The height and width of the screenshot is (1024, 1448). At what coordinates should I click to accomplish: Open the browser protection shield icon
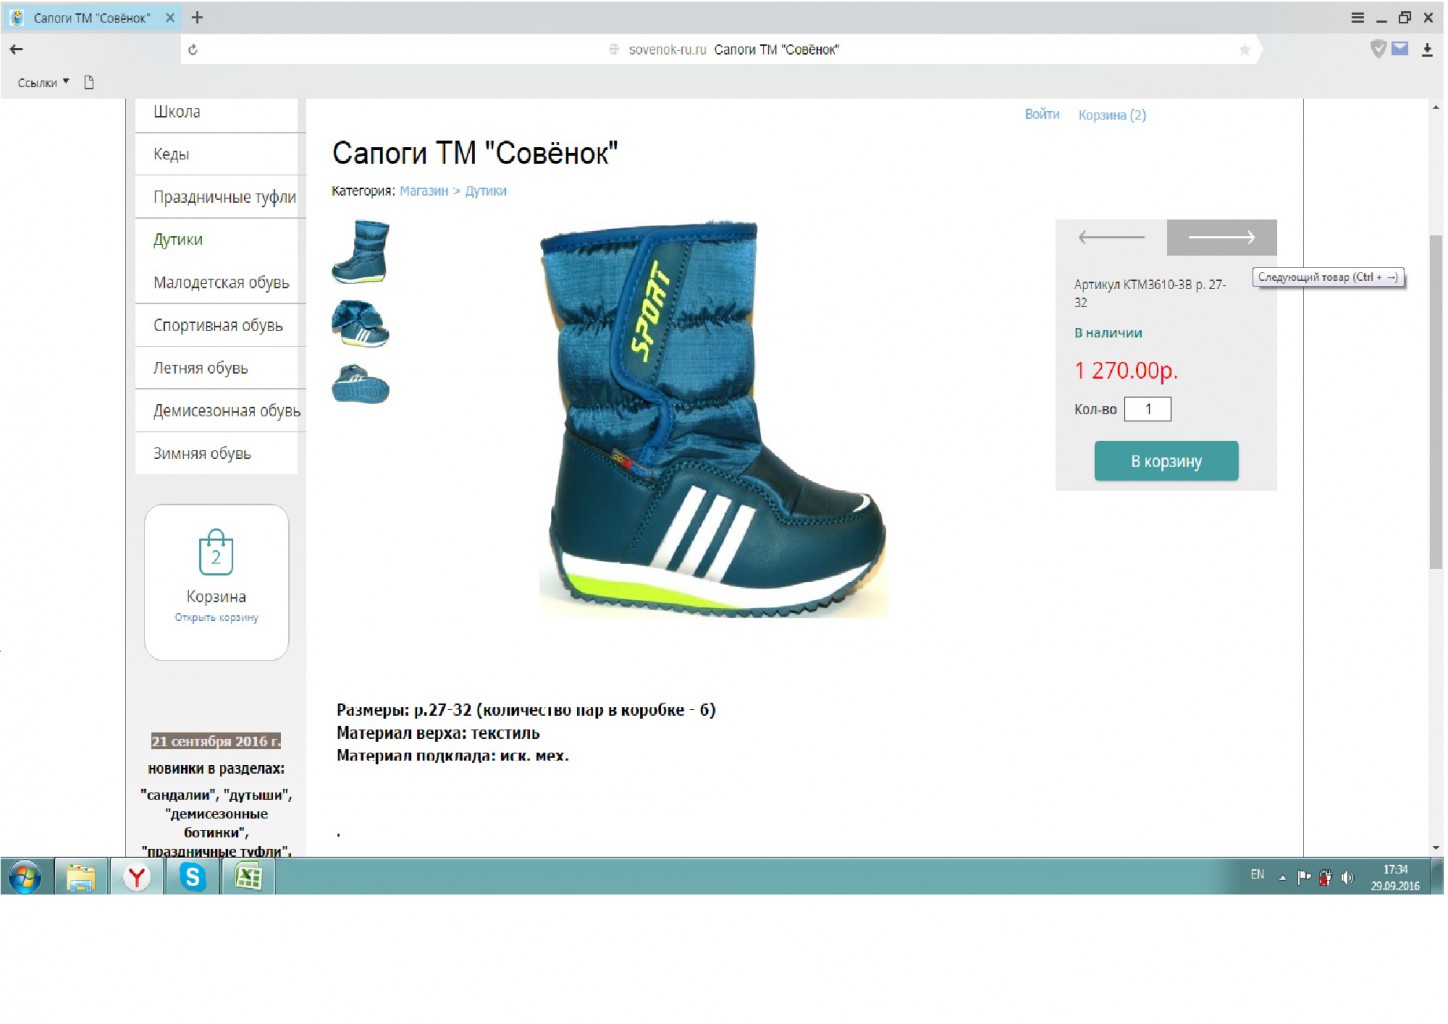pyautogui.click(x=1378, y=48)
